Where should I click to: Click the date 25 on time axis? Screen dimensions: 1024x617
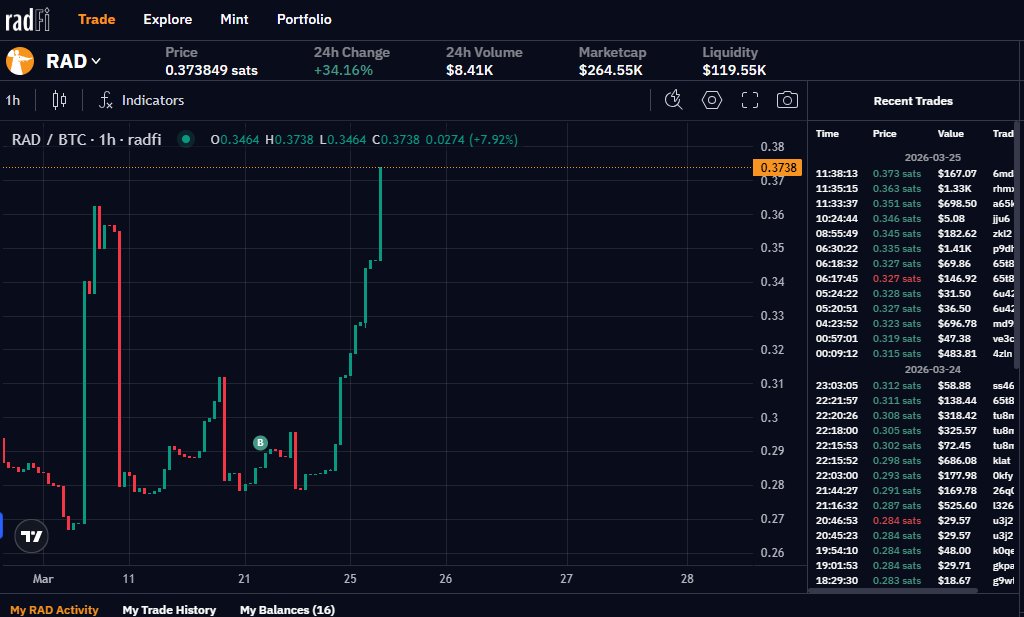(x=350, y=578)
